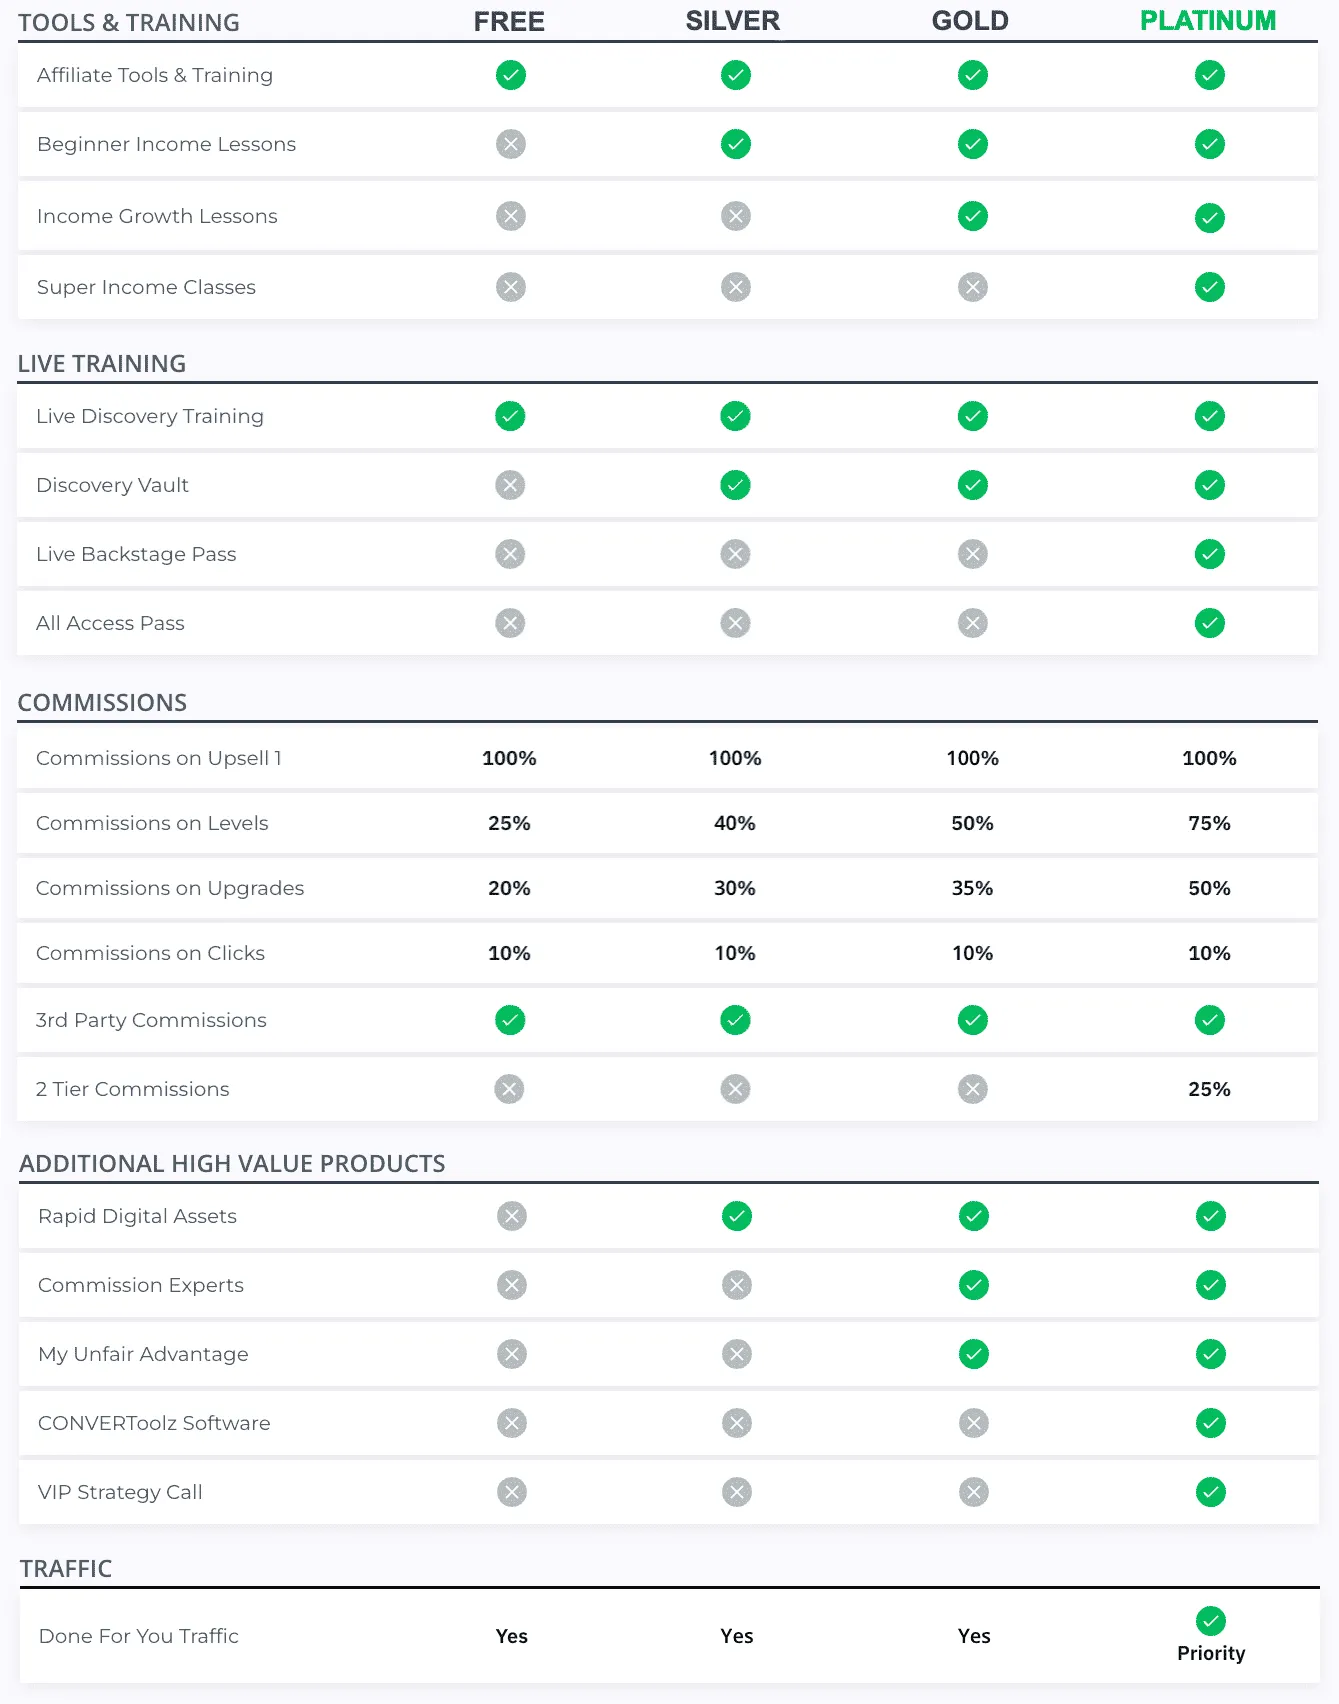
Task: Click the GOLD grey X for CONVERToolz Software
Action: pos(974,1423)
